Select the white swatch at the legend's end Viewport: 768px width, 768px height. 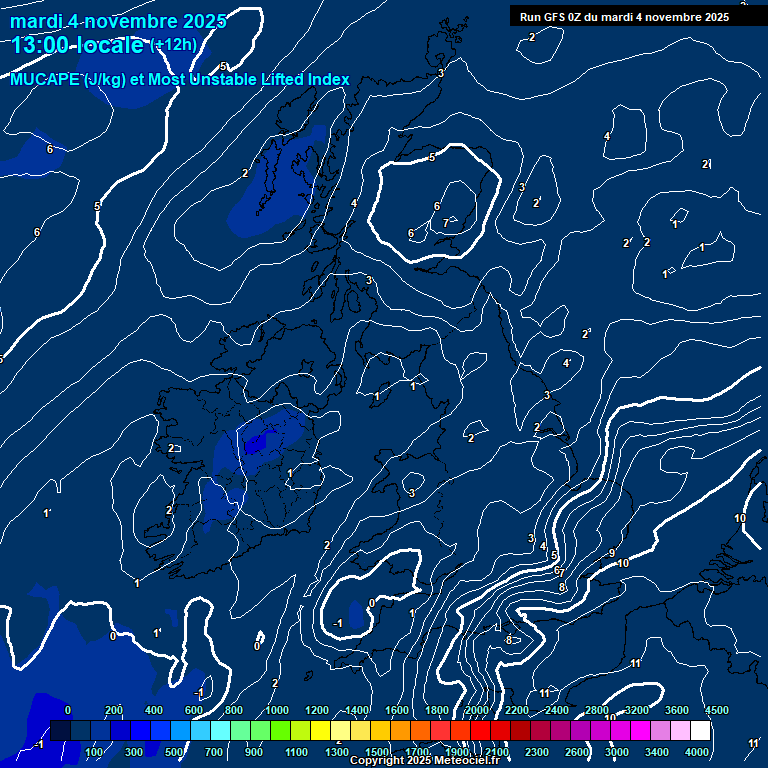(700, 730)
